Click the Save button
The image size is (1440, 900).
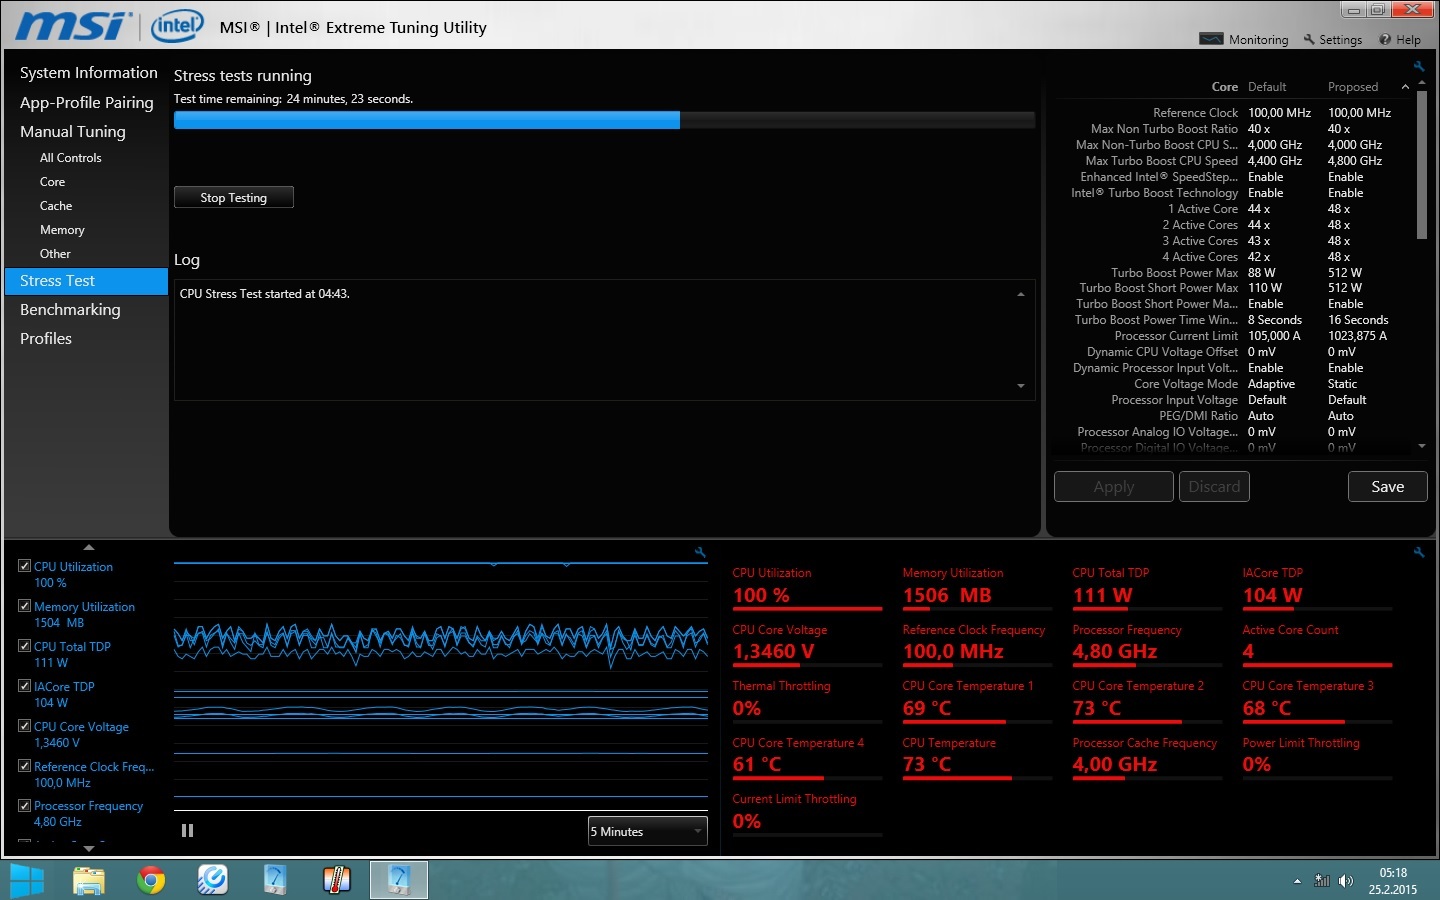pos(1387,487)
